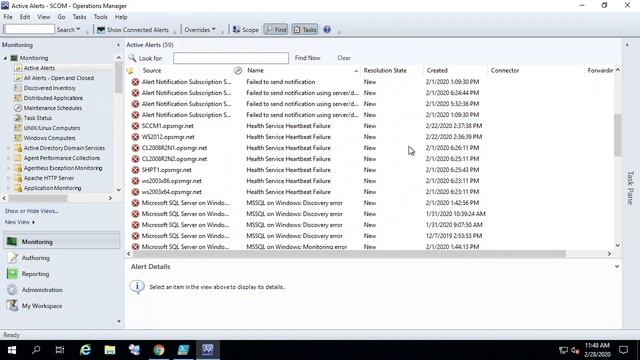Click the Clear link next to Find Now
This screenshot has width=640, height=360.
click(344, 58)
